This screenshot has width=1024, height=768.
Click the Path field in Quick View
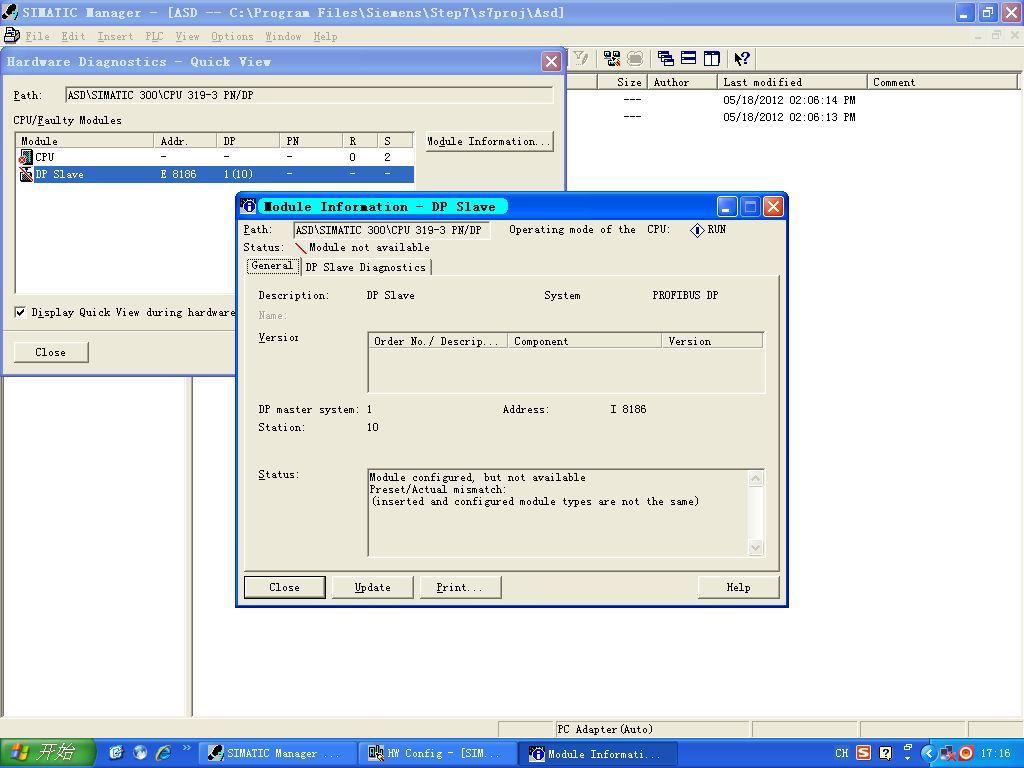point(310,95)
